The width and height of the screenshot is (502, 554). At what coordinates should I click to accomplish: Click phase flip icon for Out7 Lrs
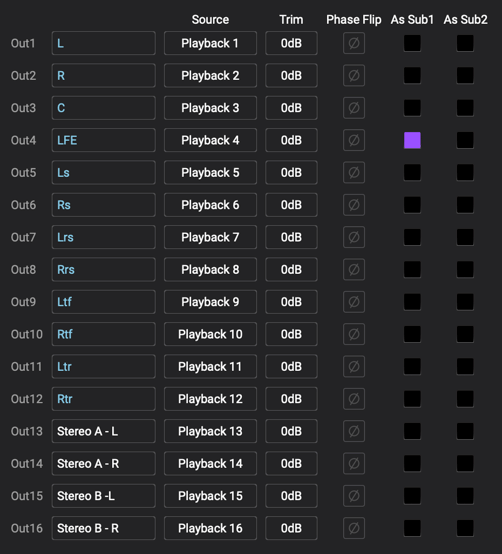coord(354,237)
